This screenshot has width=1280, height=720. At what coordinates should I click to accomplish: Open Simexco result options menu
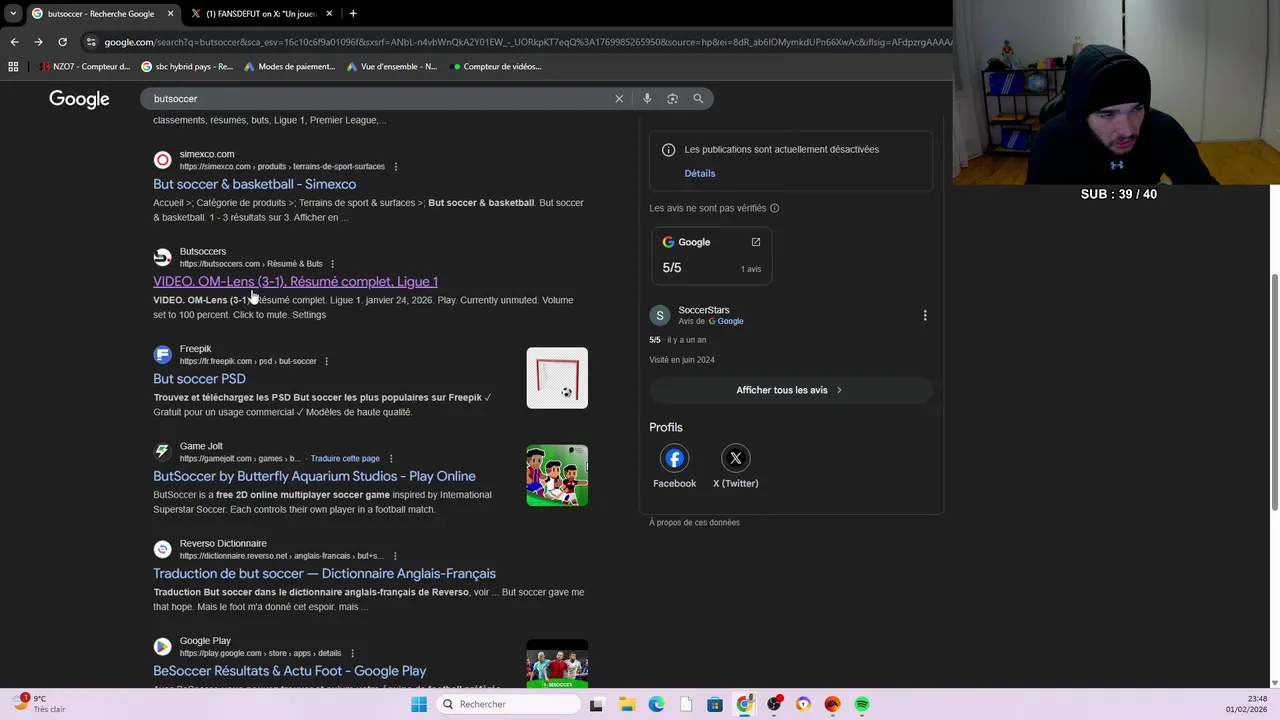[x=396, y=167]
